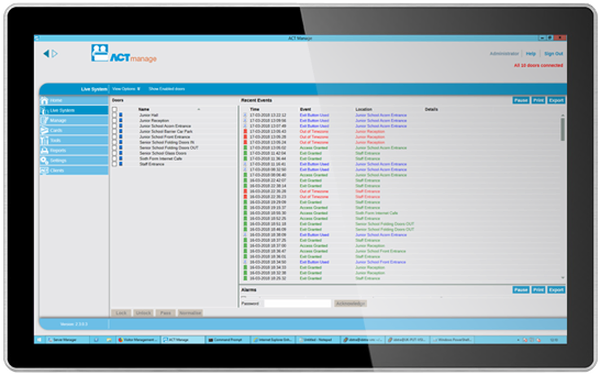Open the Manage sidebar icon
Screen dimensions: 600x374
click(44, 120)
